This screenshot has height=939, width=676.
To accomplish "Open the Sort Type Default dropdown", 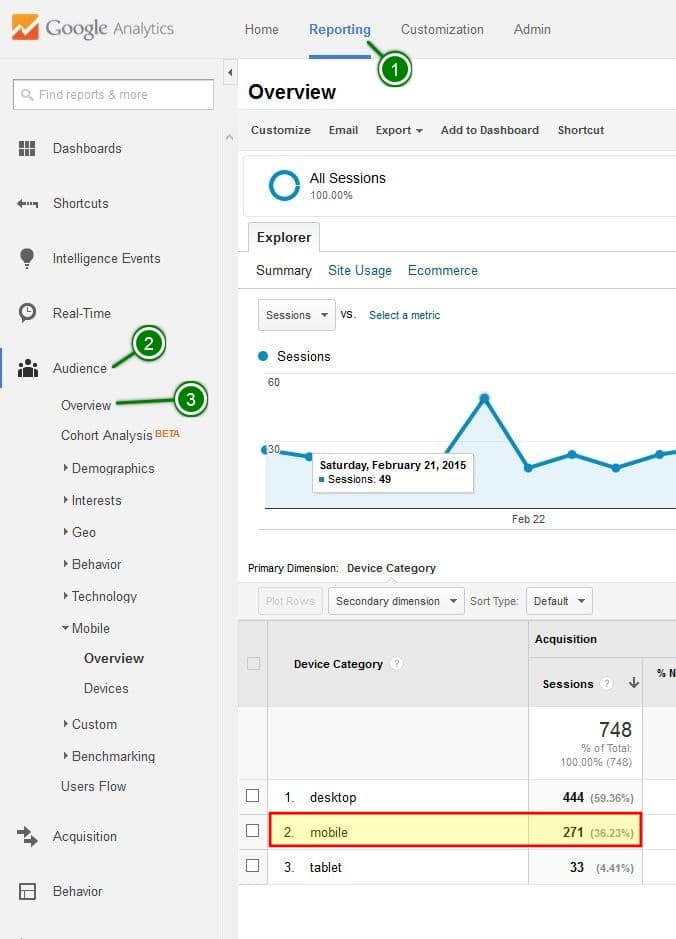I will [x=559, y=601].
